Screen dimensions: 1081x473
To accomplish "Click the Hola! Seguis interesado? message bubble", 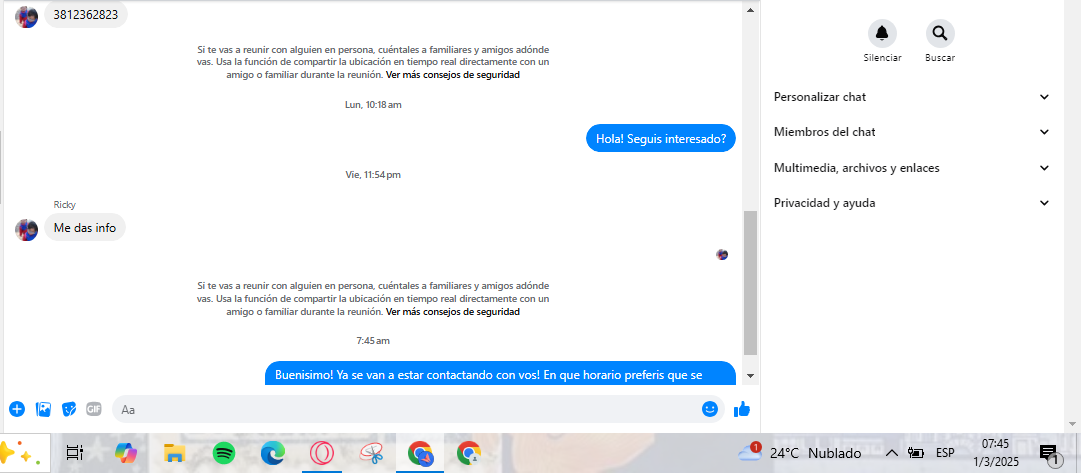I will tap(660, 139).
